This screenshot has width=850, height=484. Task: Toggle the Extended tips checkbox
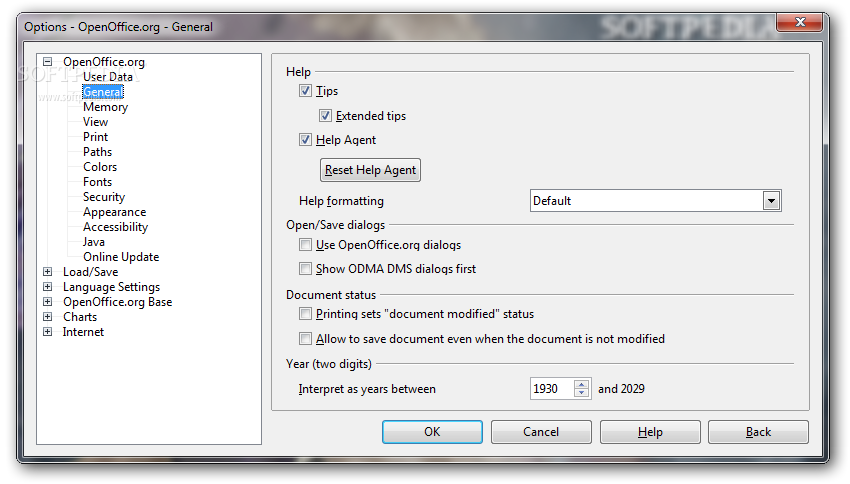pos(325,115)
